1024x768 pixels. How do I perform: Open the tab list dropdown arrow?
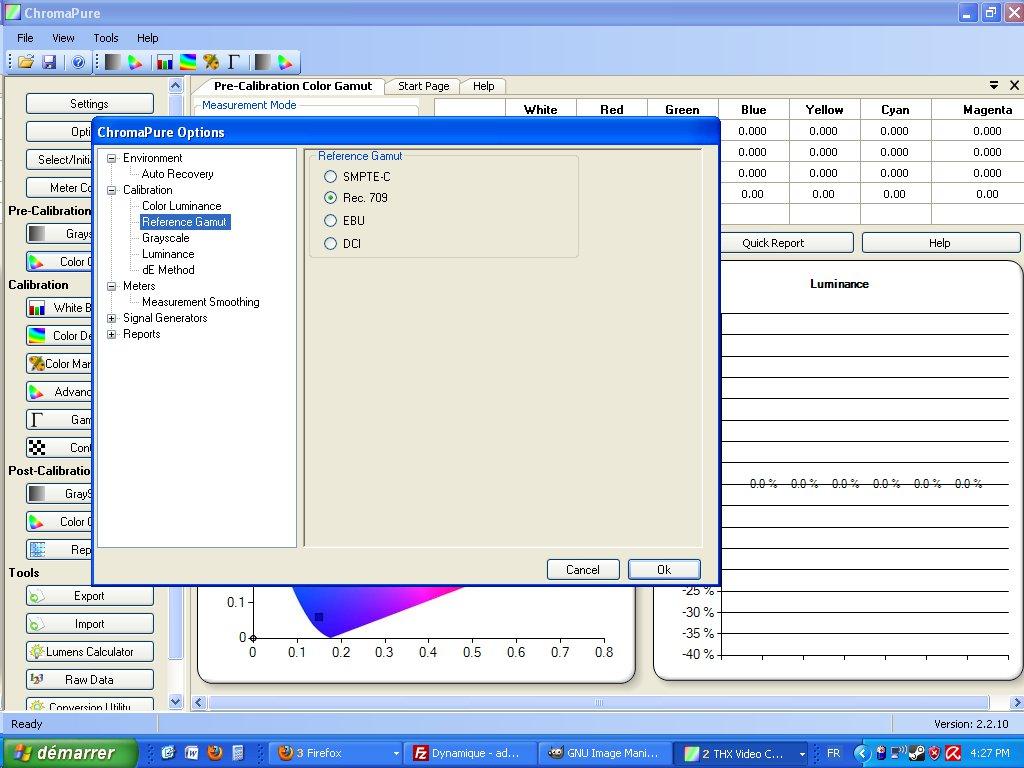(x=994, y=86)
